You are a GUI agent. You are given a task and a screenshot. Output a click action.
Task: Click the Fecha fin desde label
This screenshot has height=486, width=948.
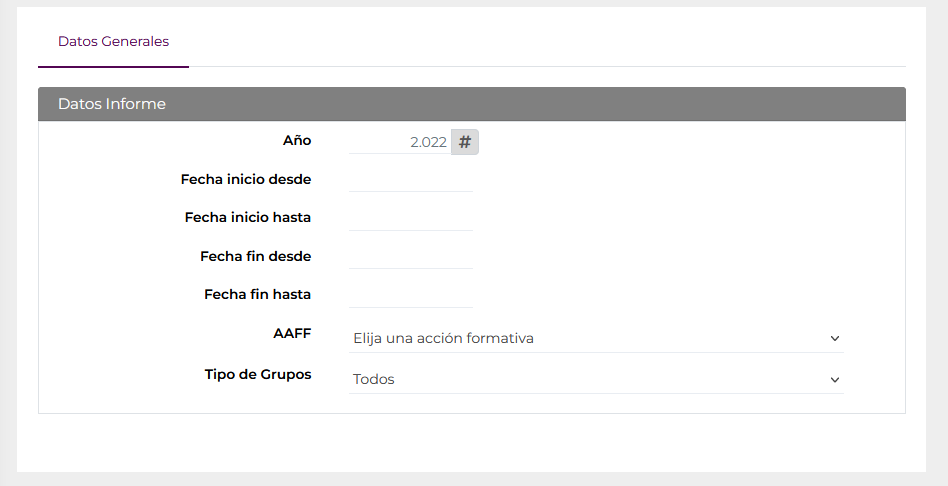pyautogui.click(x=256, y=256)
